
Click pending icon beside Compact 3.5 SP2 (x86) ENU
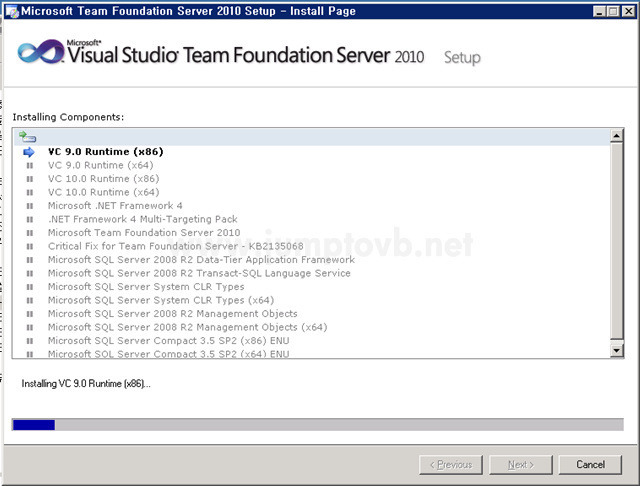(30, 341)
